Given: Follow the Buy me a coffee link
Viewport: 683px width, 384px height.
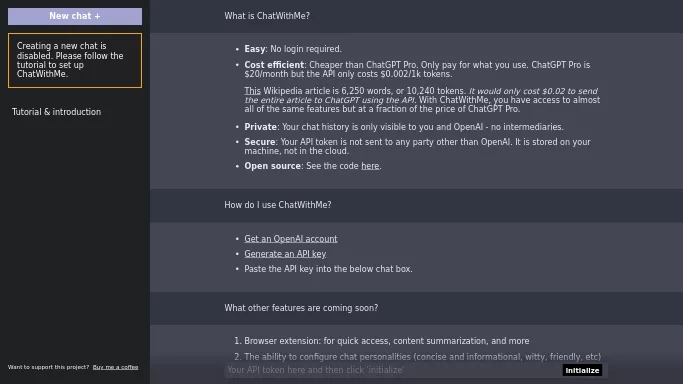Looking at the screenshot, I should (x=115, y=367).
